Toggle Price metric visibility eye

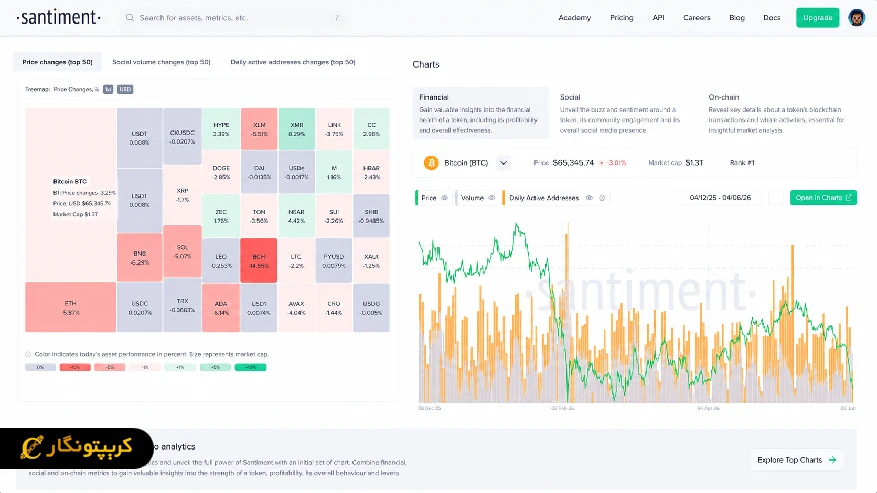pos(445,198)
